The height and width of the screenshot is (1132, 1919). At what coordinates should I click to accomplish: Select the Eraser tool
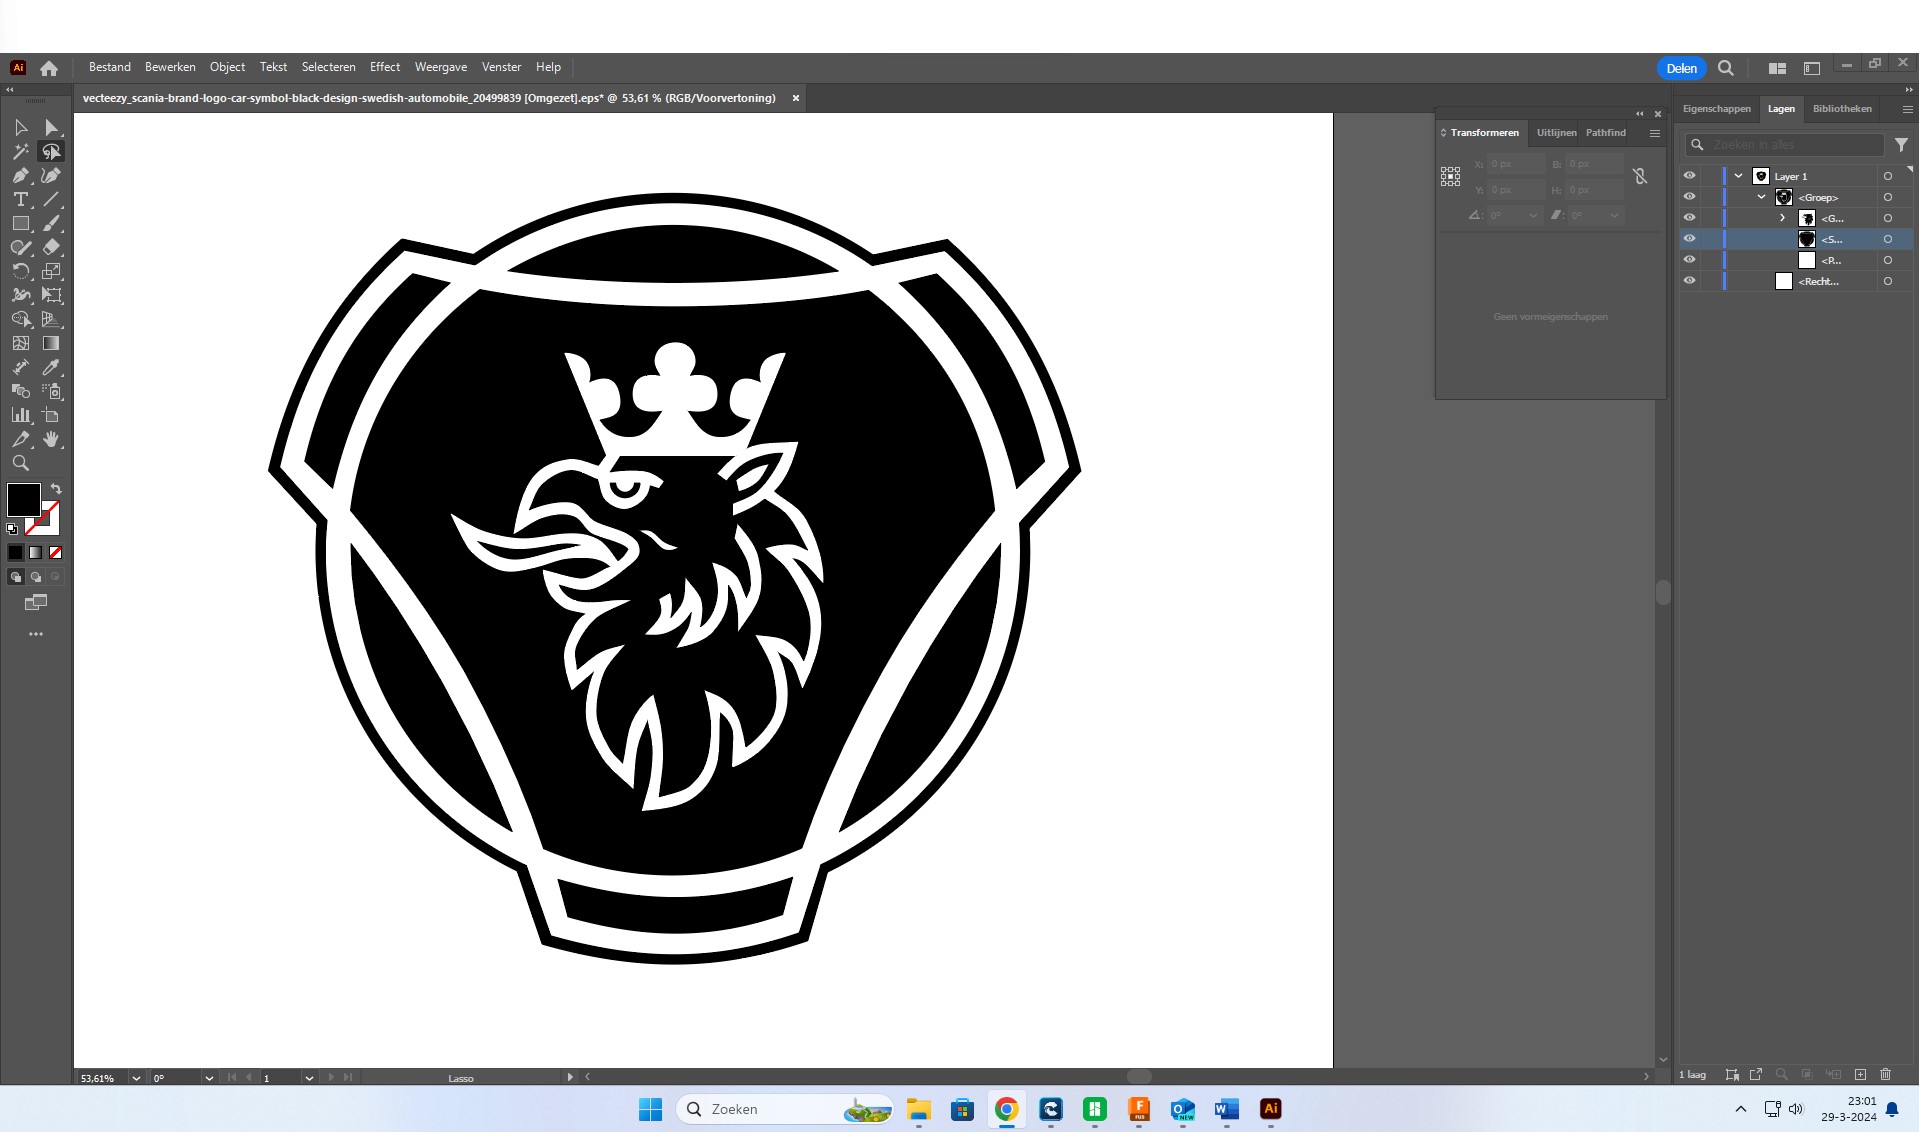tap(51, 247)
